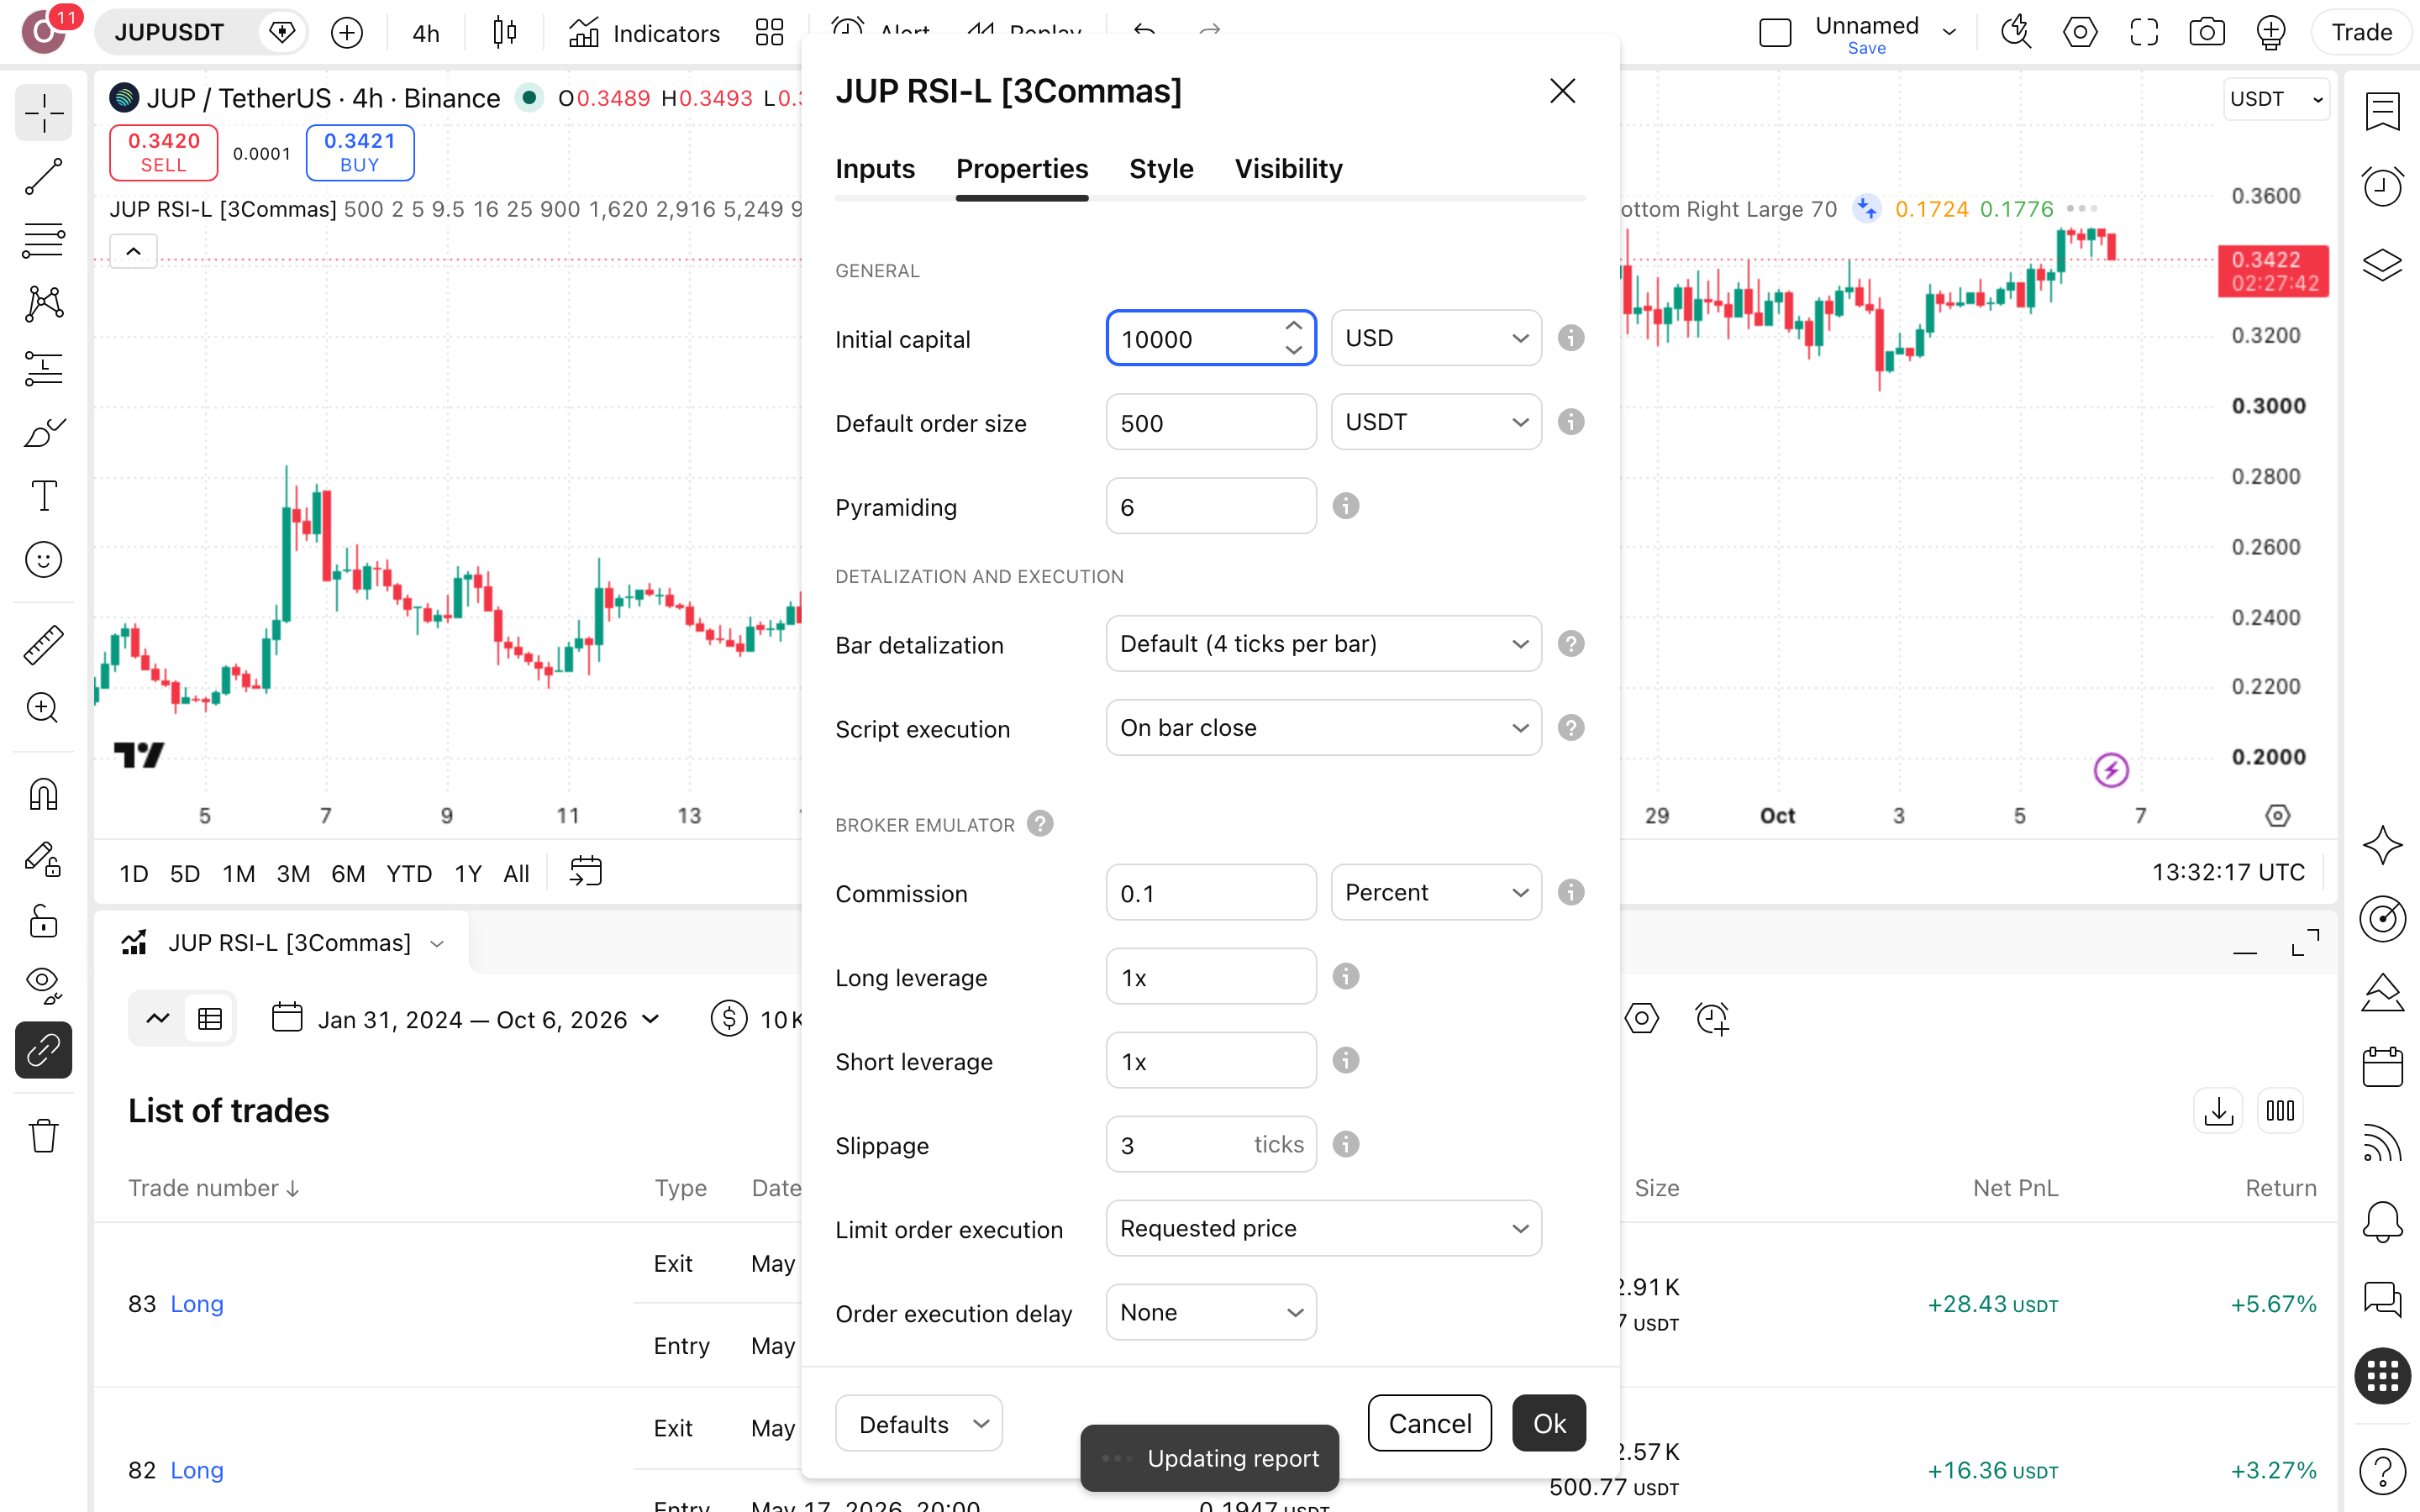The width and height of the screenshot is (2420, 1512).
Task: Select the 1M time range
Action: pyautogui.click(x=238, y=874)
